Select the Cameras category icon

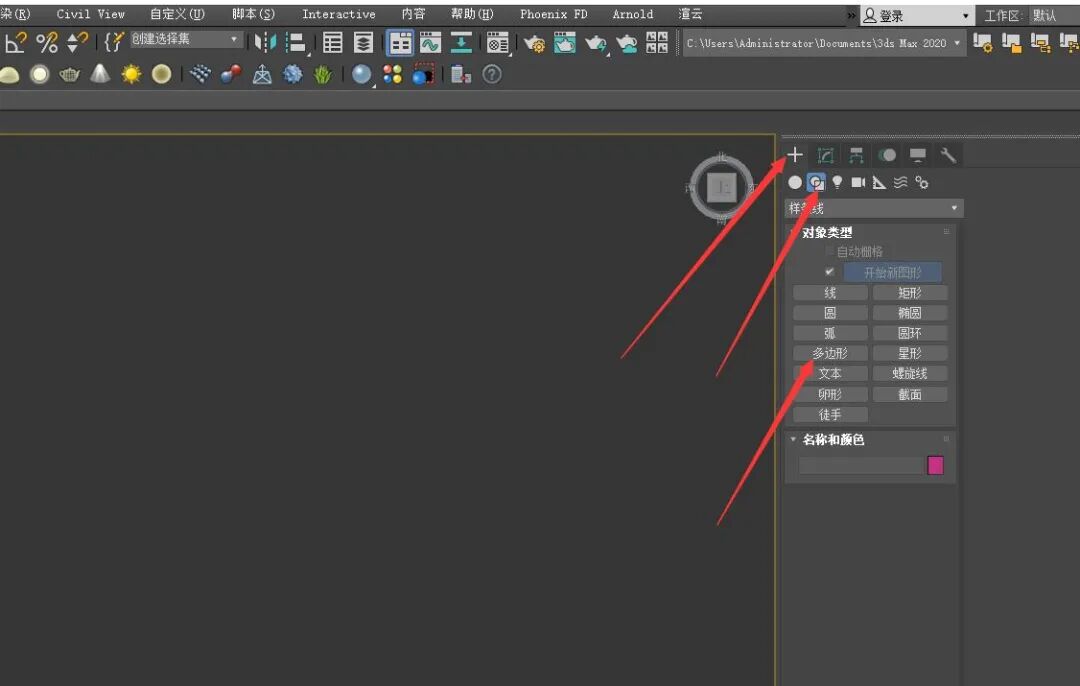point(858,183)
